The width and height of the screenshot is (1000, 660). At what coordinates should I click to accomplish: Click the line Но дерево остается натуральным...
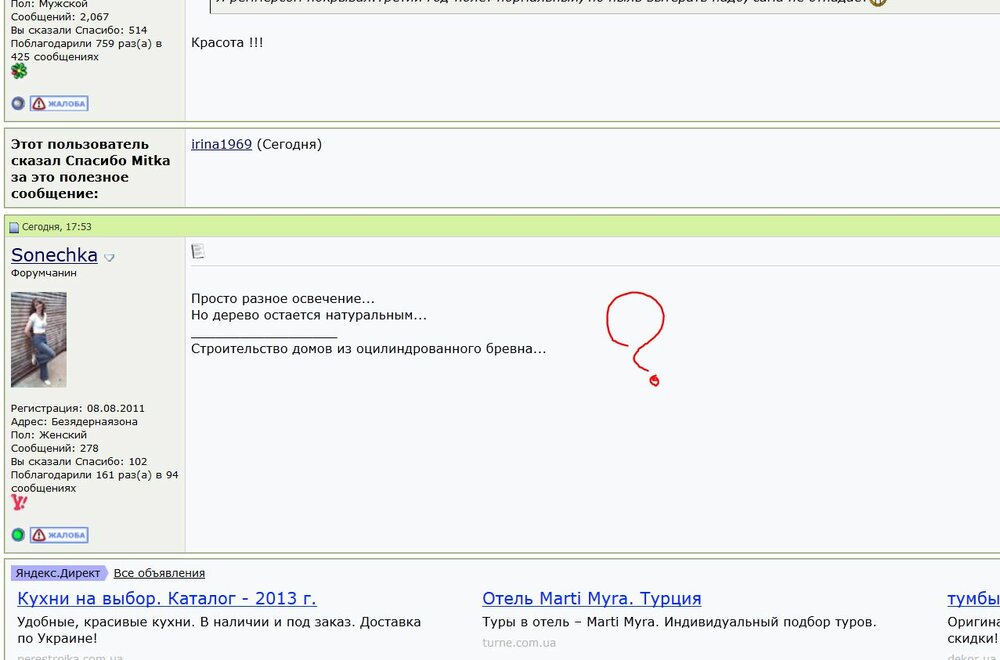coord(309,315)
